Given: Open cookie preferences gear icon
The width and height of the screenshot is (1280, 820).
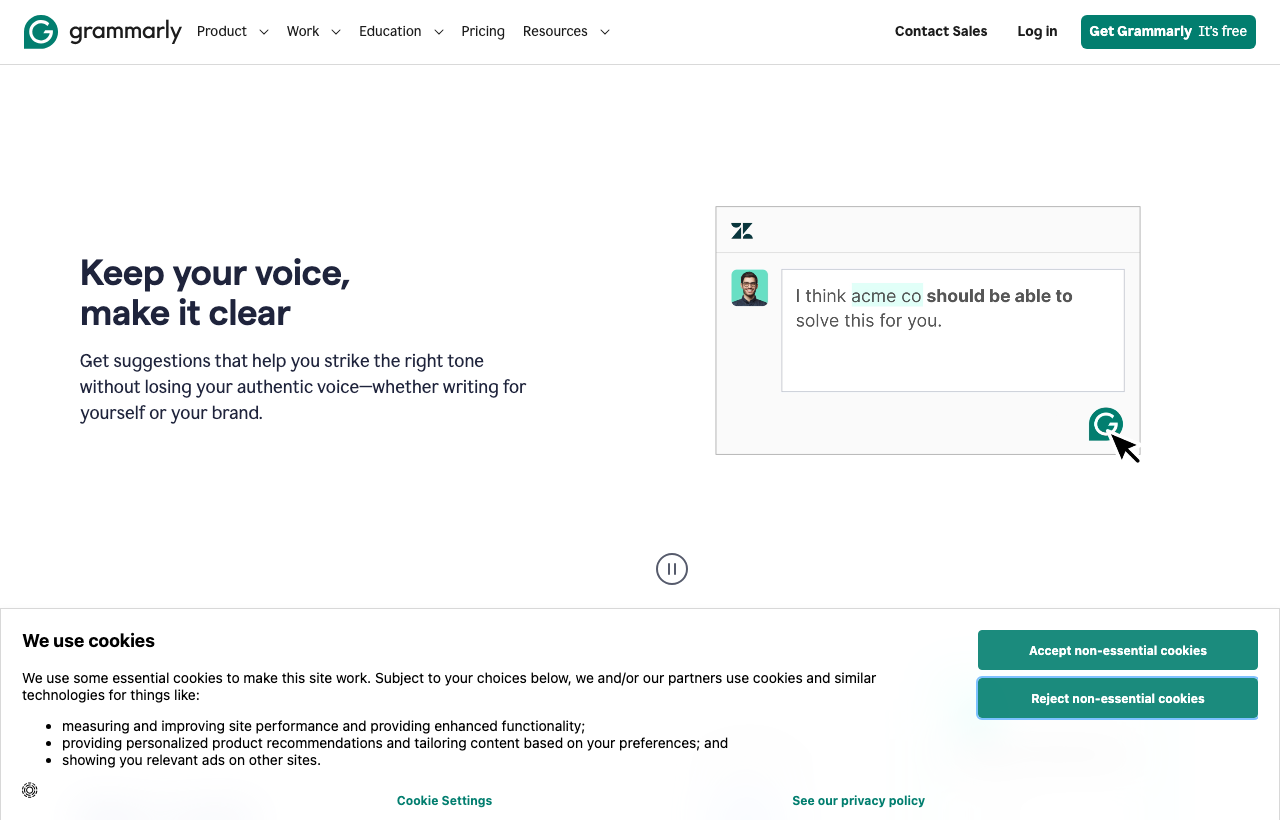Looking at the screenshot, I should pos(30,790).
